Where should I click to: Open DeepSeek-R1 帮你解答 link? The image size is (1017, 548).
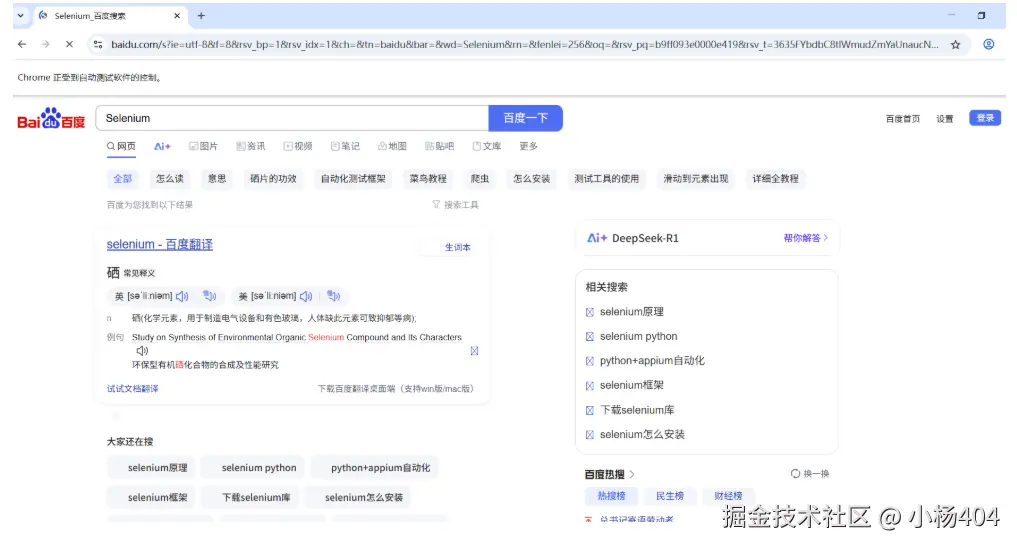coord(806,238)
